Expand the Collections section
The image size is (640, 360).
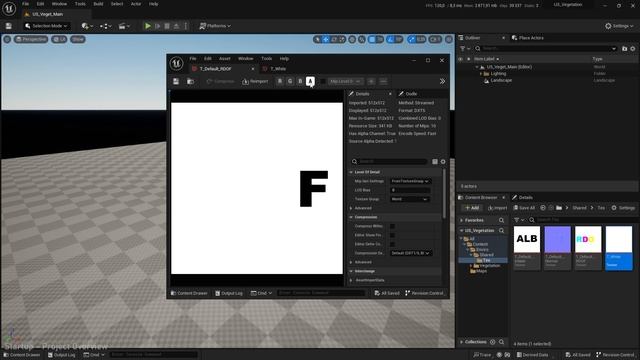(x=462, y=342)
